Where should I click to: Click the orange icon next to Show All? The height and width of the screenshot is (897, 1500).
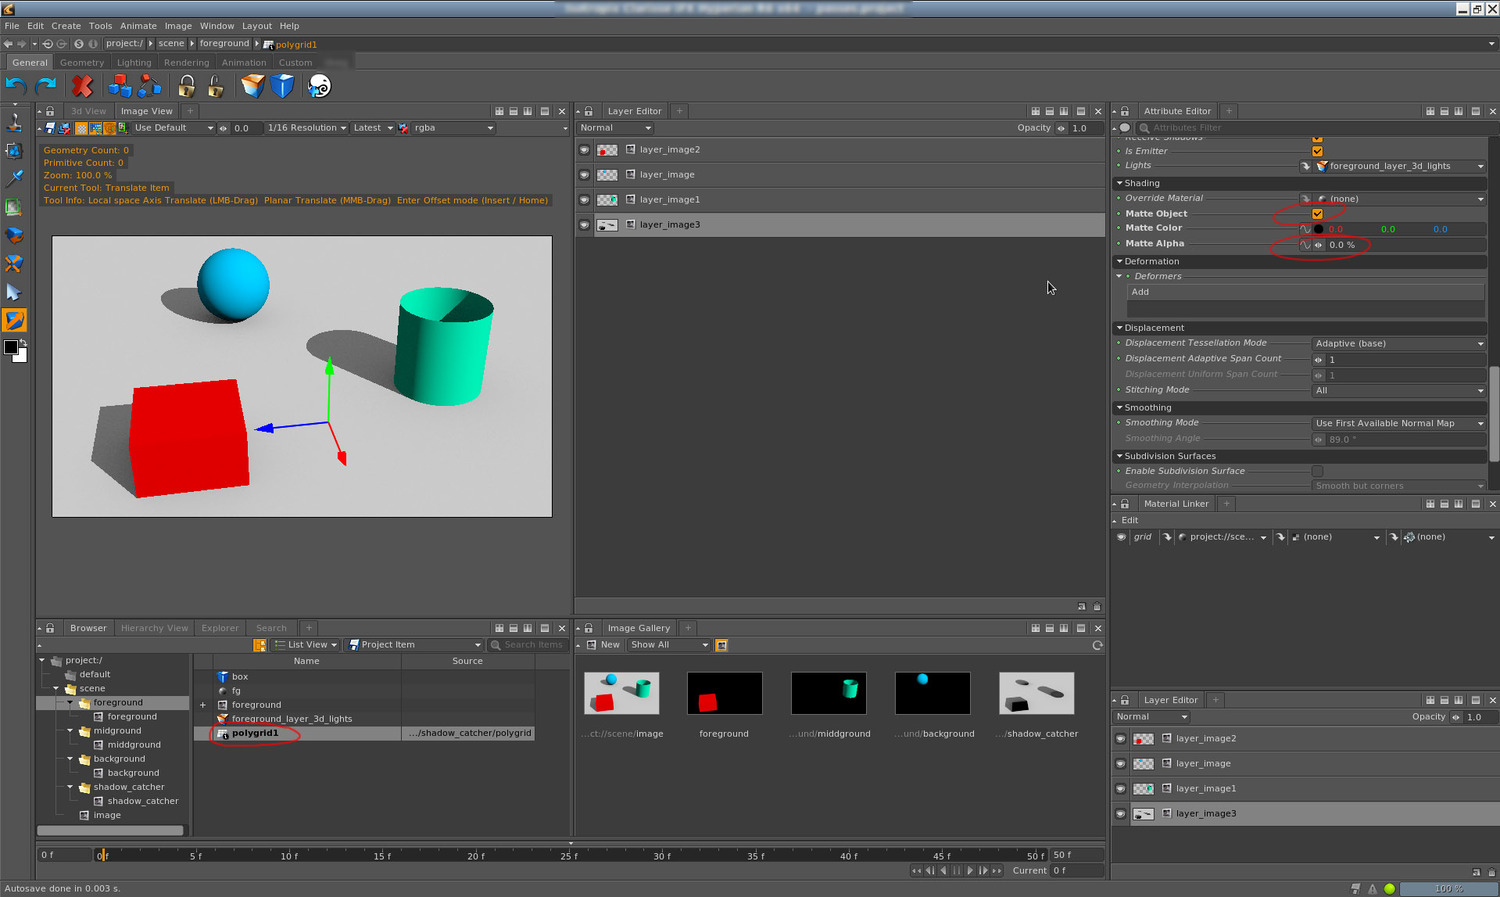point(721,645)
